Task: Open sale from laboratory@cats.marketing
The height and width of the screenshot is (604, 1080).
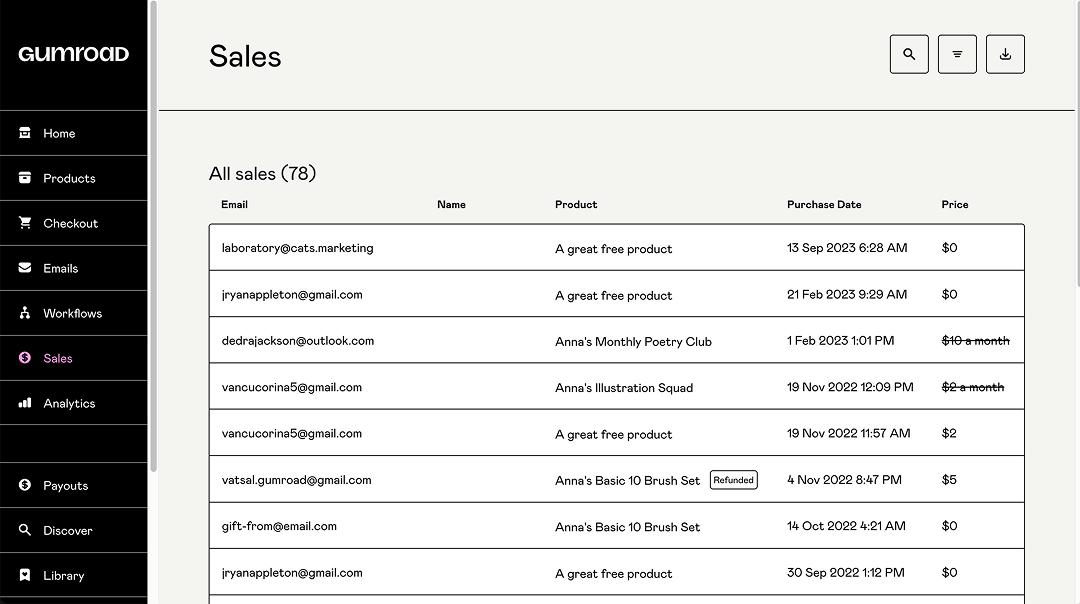Action: (616, 247)
